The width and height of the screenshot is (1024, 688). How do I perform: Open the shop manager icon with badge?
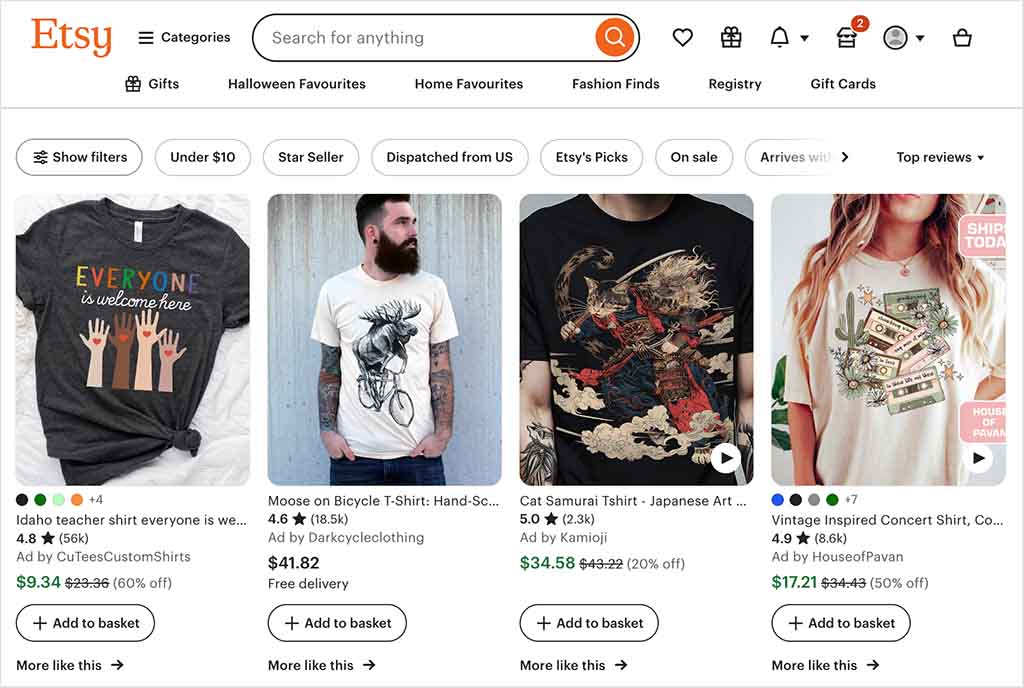(846, 38)
